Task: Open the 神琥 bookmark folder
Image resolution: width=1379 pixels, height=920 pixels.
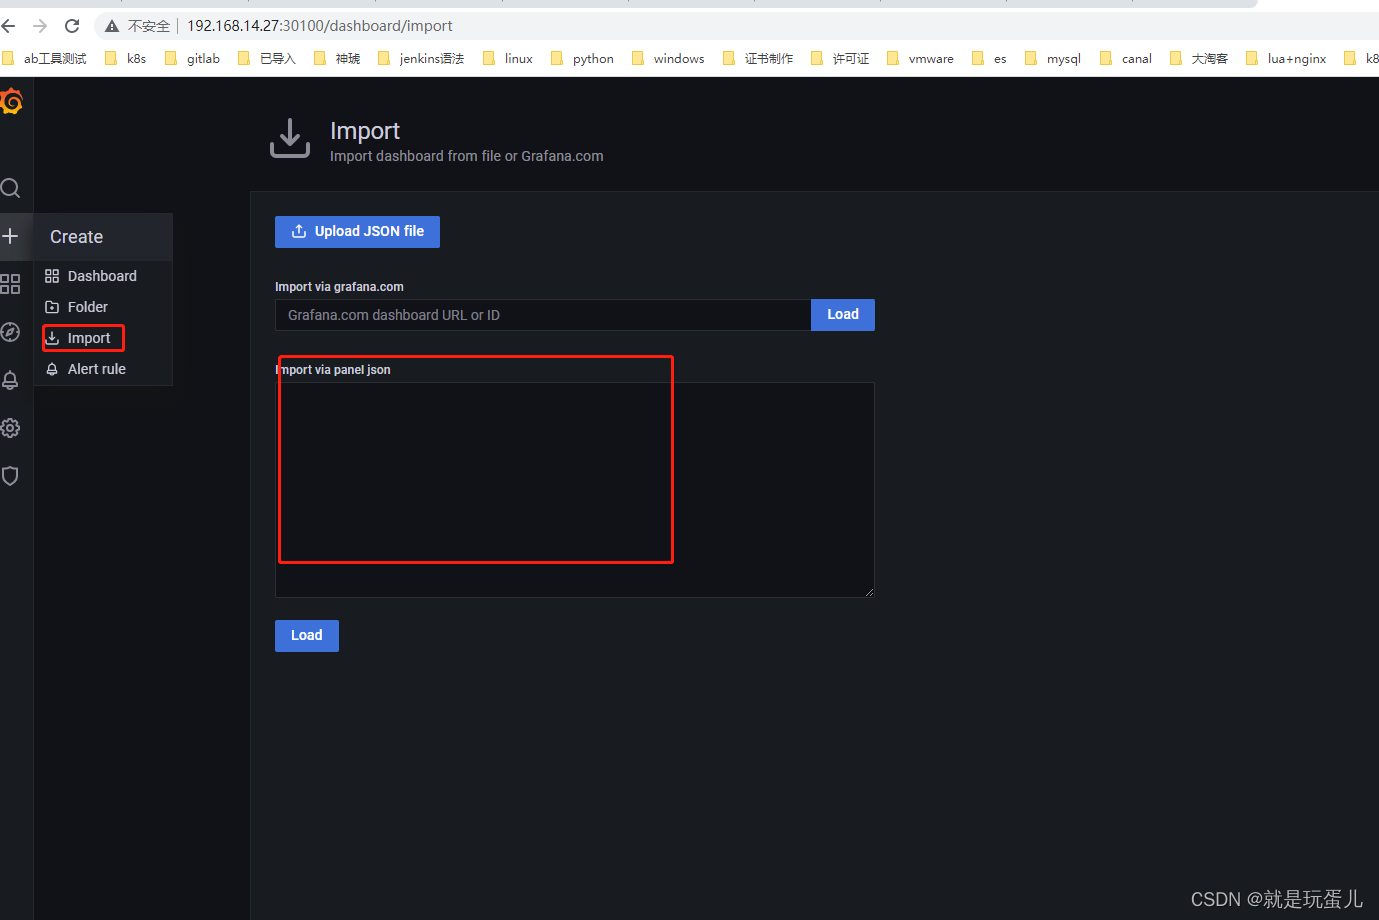Action: 337,59
